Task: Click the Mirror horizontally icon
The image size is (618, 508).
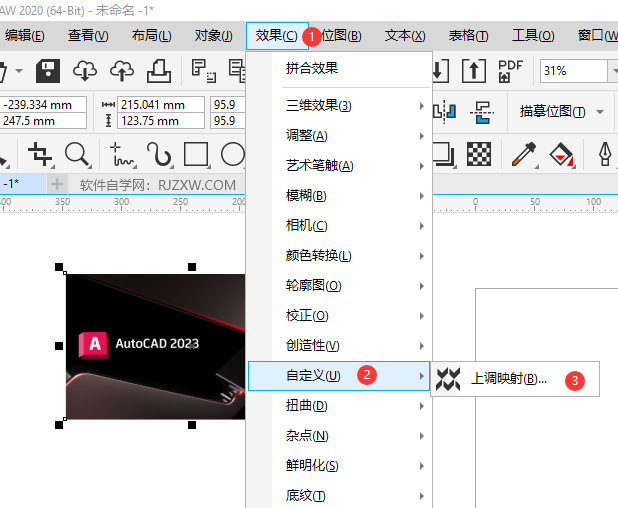Action: pyautogui.click(x=445, y=112)
